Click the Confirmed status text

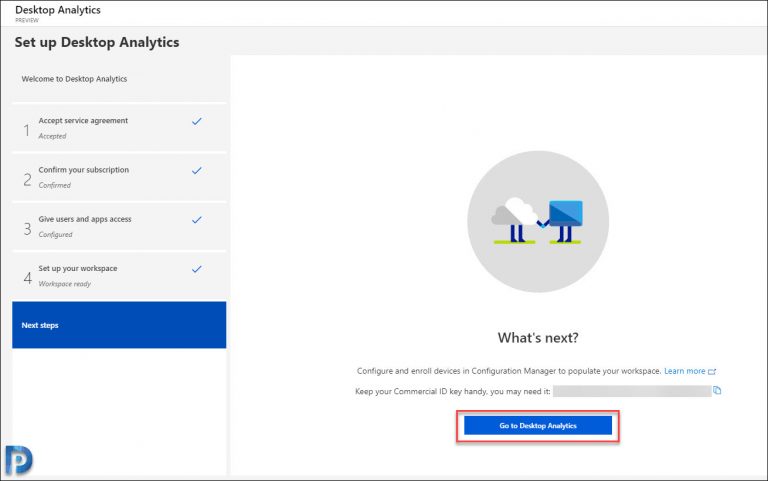click(54, 185)
